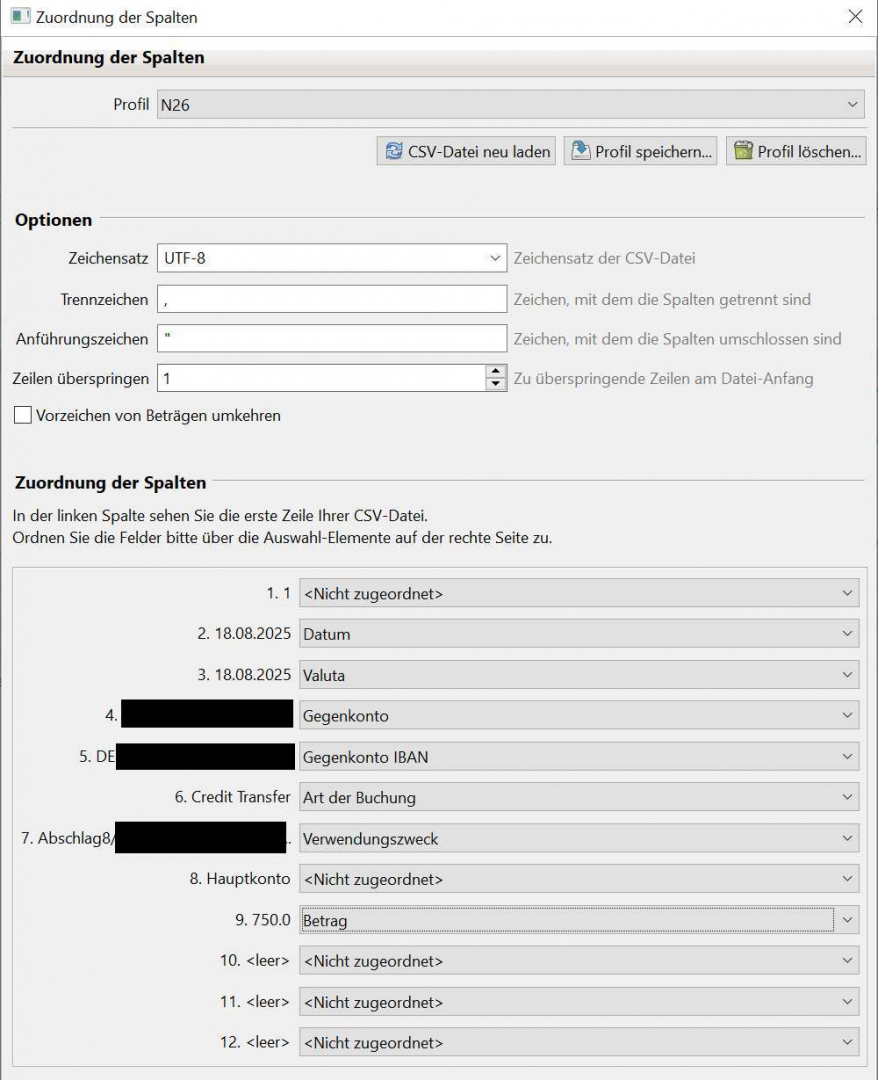Open the Verwendungszweck assignment dropdown

[579, 839]
